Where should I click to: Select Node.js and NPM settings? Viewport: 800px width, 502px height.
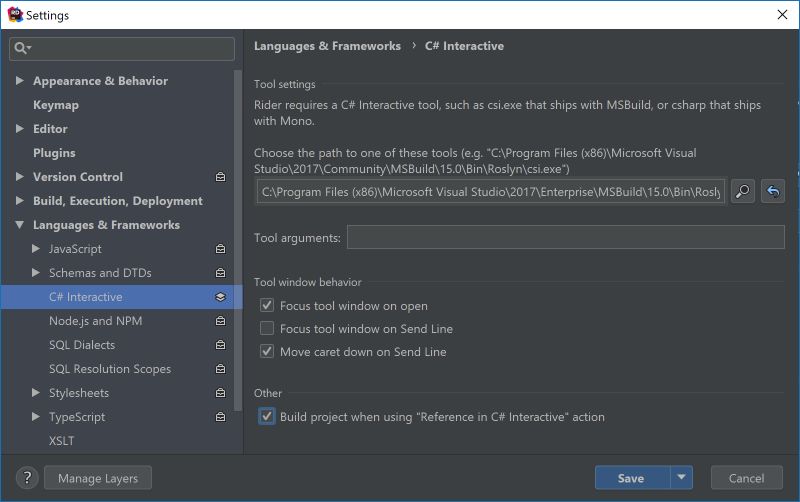click(95, 321)
